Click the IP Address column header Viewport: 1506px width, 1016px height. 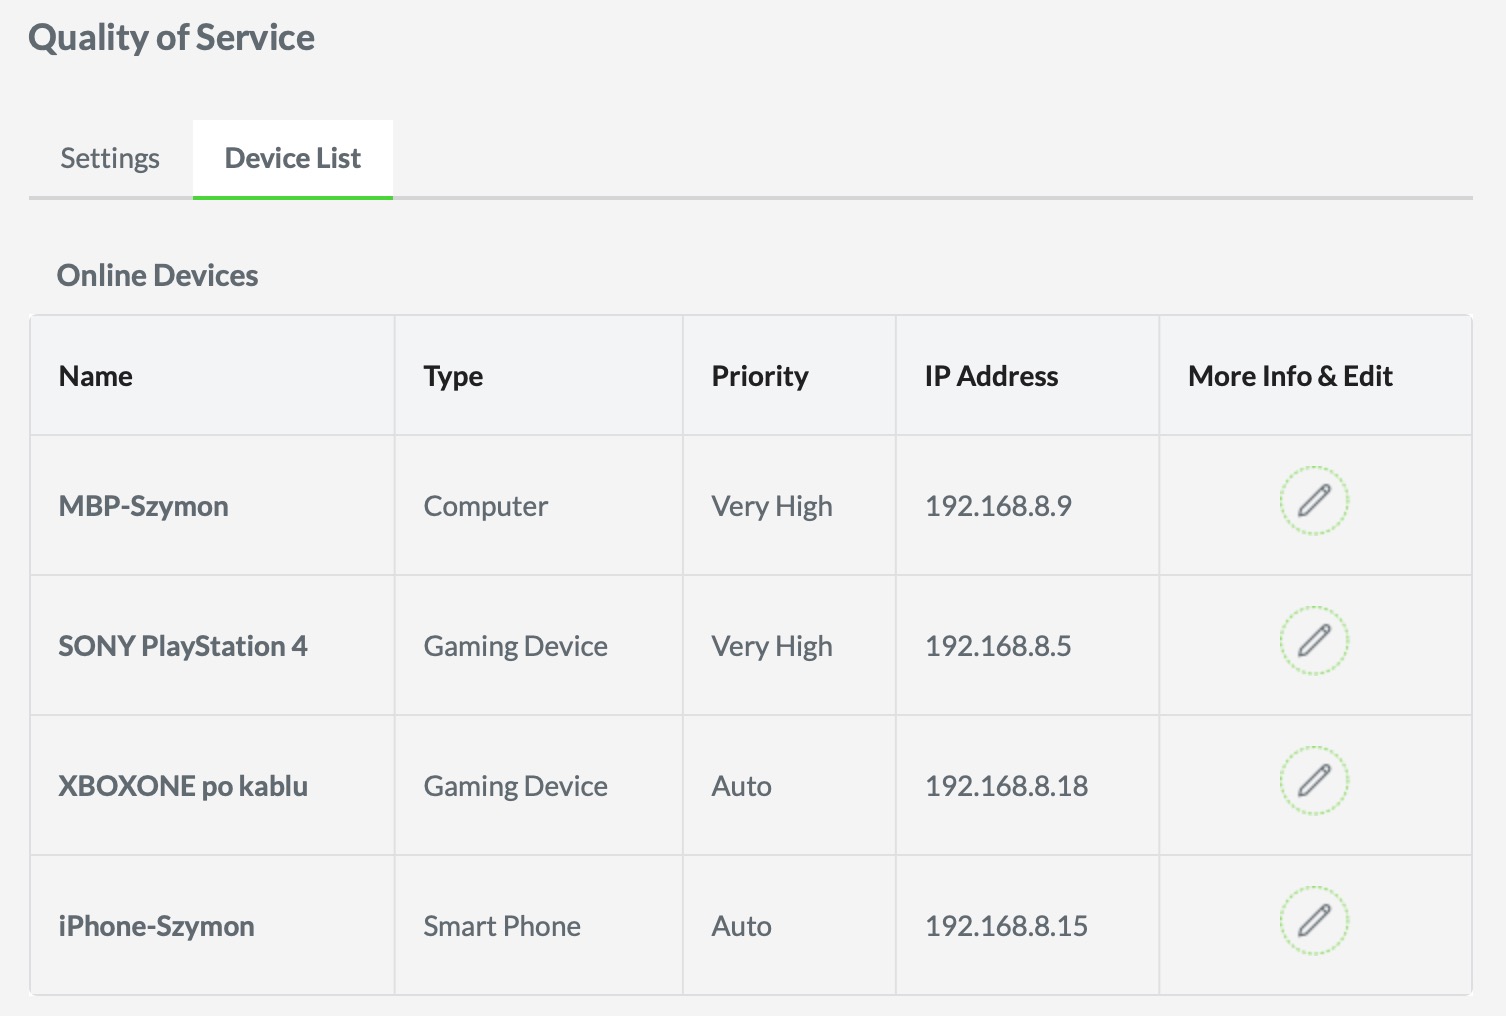(x=991, y=376)
